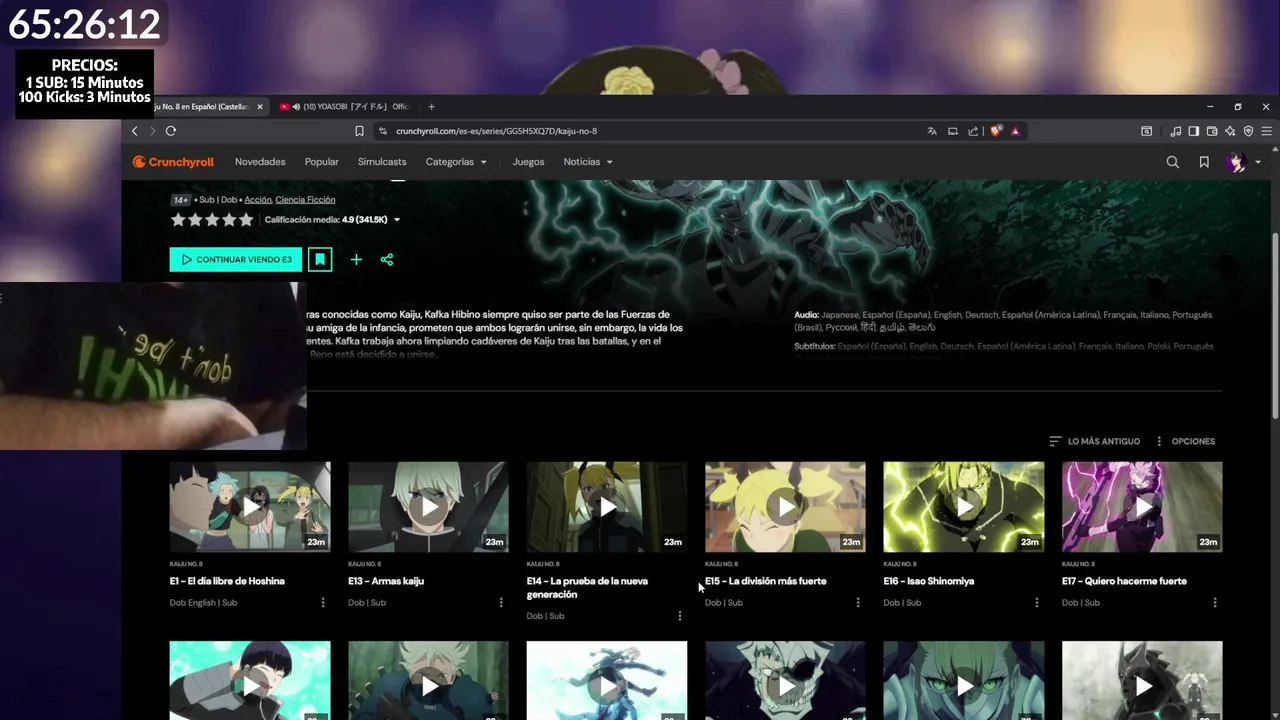Screen dimensions: 1280x720
Task: Play the E15 episode thumbnail
Action: coord(785,507)
